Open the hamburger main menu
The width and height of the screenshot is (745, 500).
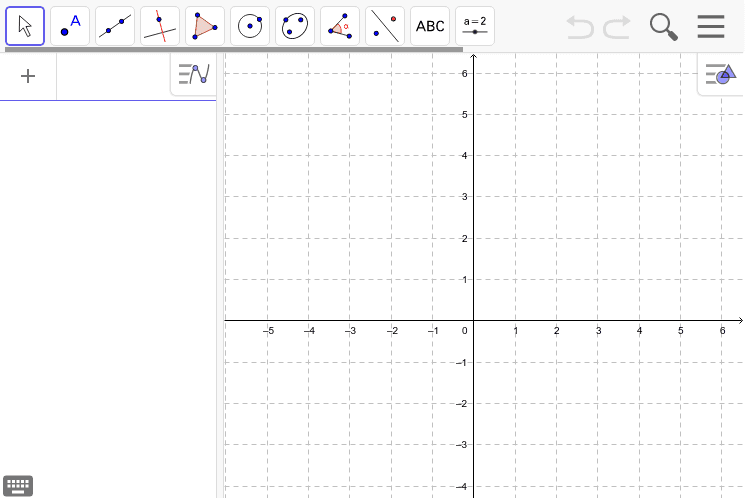711,27
